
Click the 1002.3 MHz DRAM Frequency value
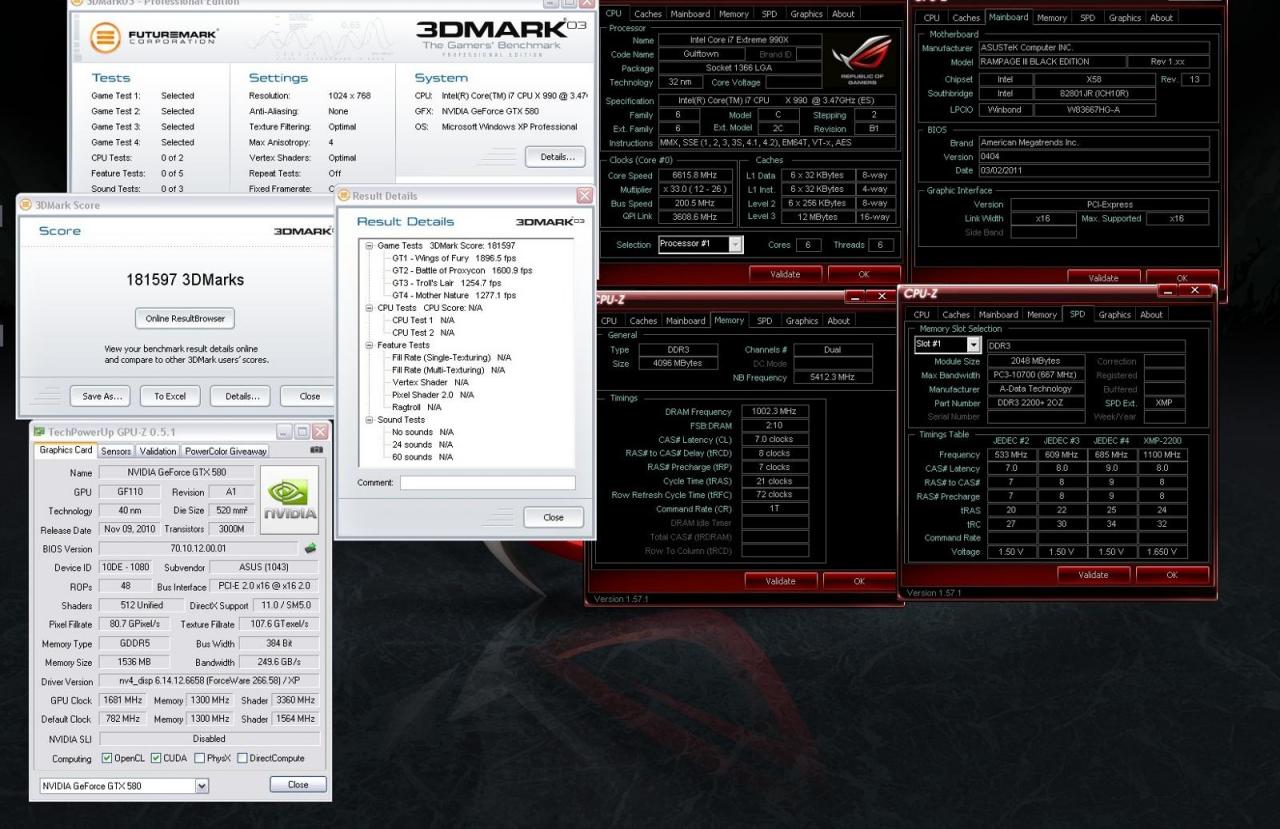[x=775, y=411]
